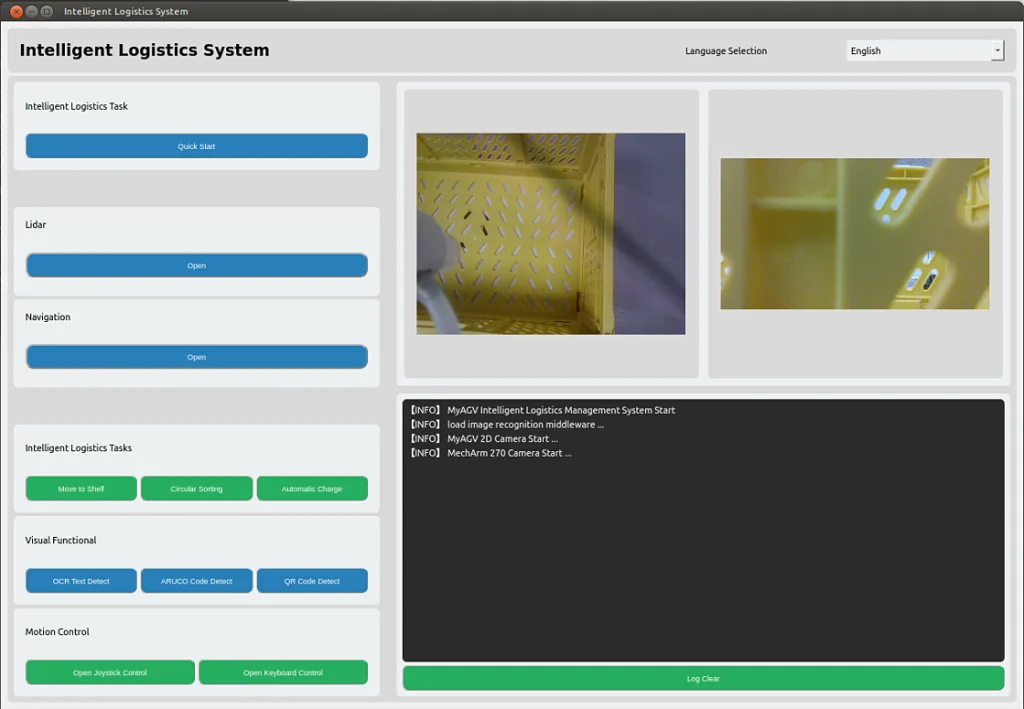Maximize the window using title bar button
Screen dimensions: 1024x709
47,11
